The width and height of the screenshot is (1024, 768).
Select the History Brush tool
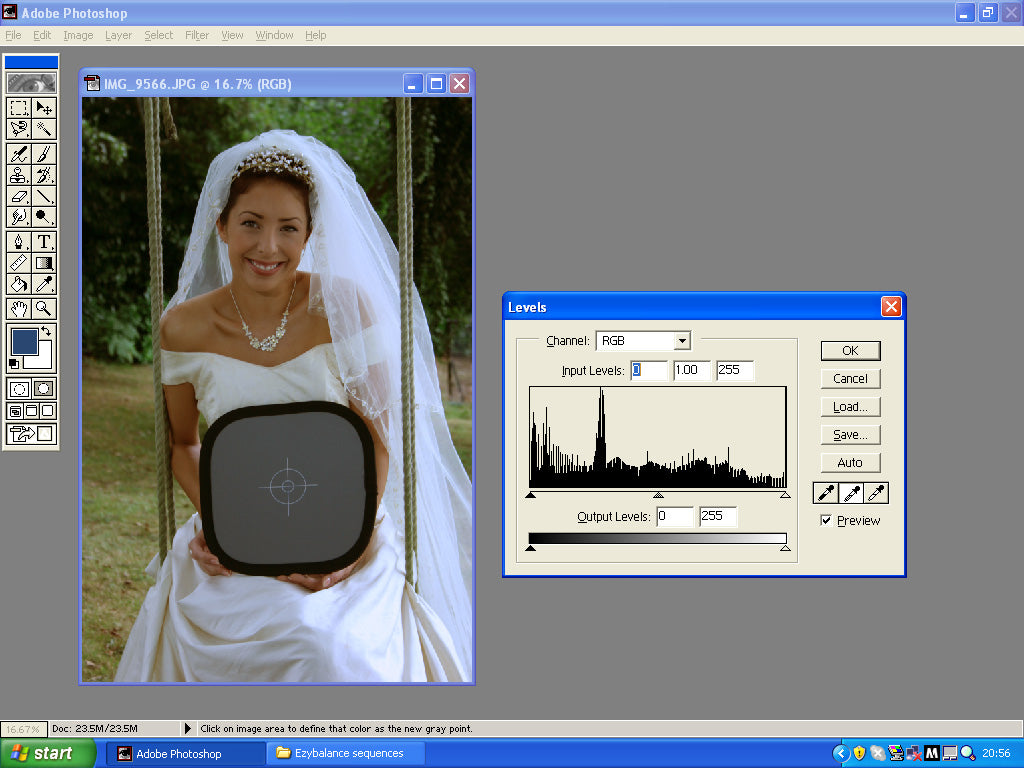click(x=44, y=174)
